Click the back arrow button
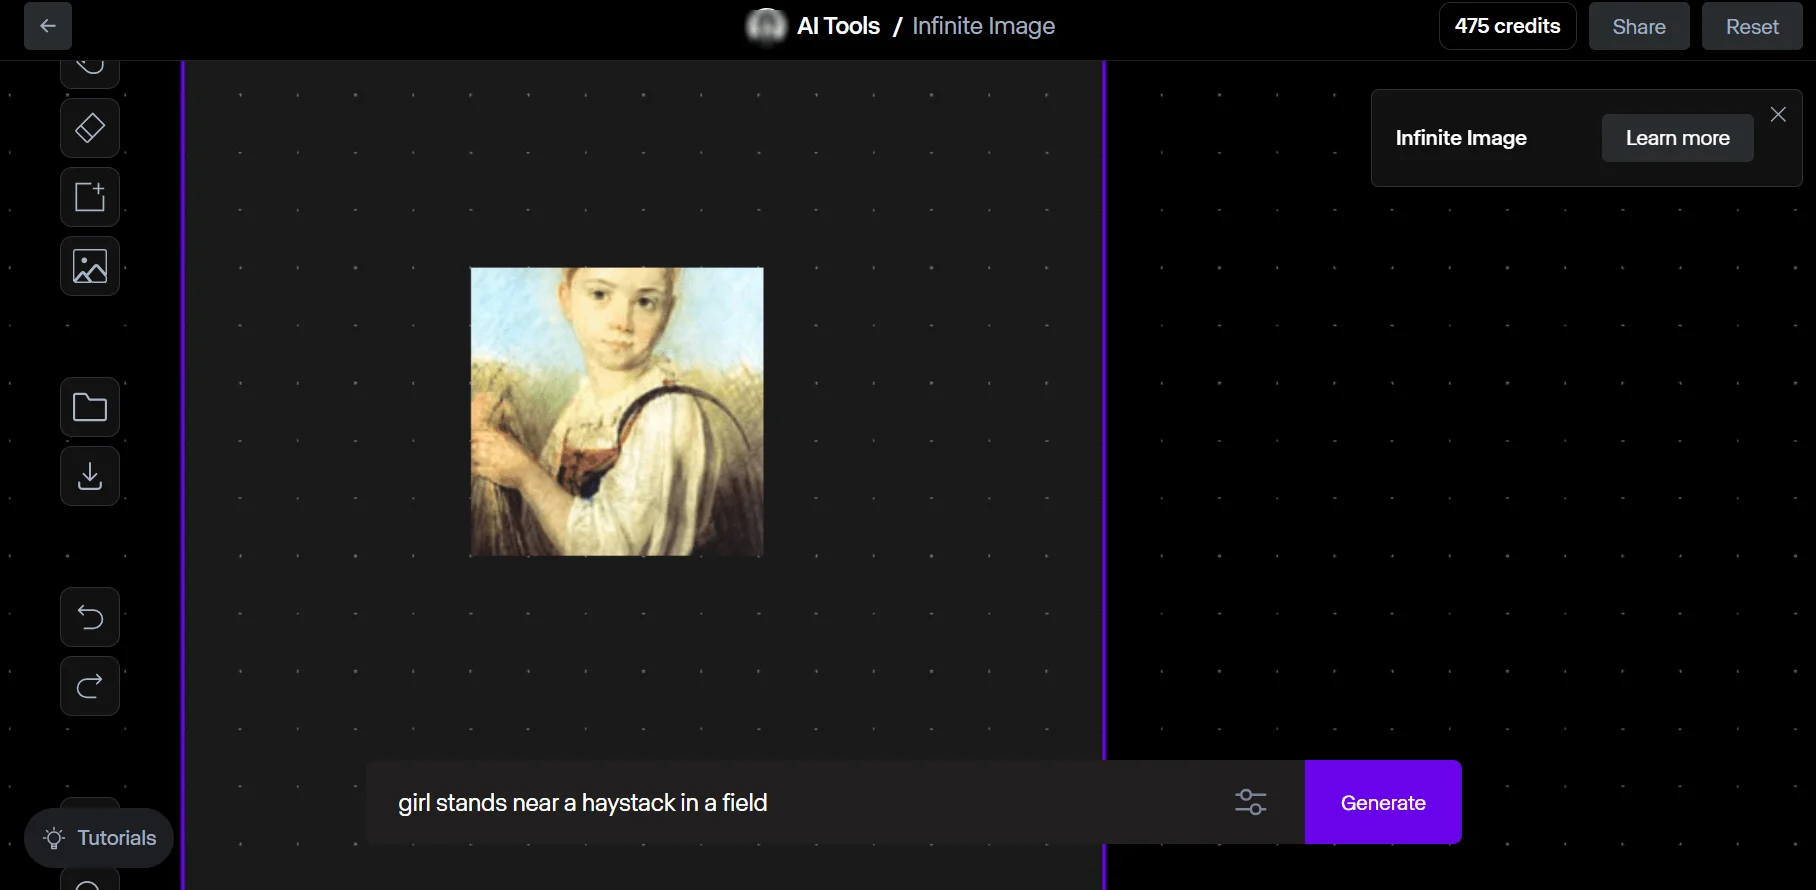The image size is (1816, 890). pos(48,26)
